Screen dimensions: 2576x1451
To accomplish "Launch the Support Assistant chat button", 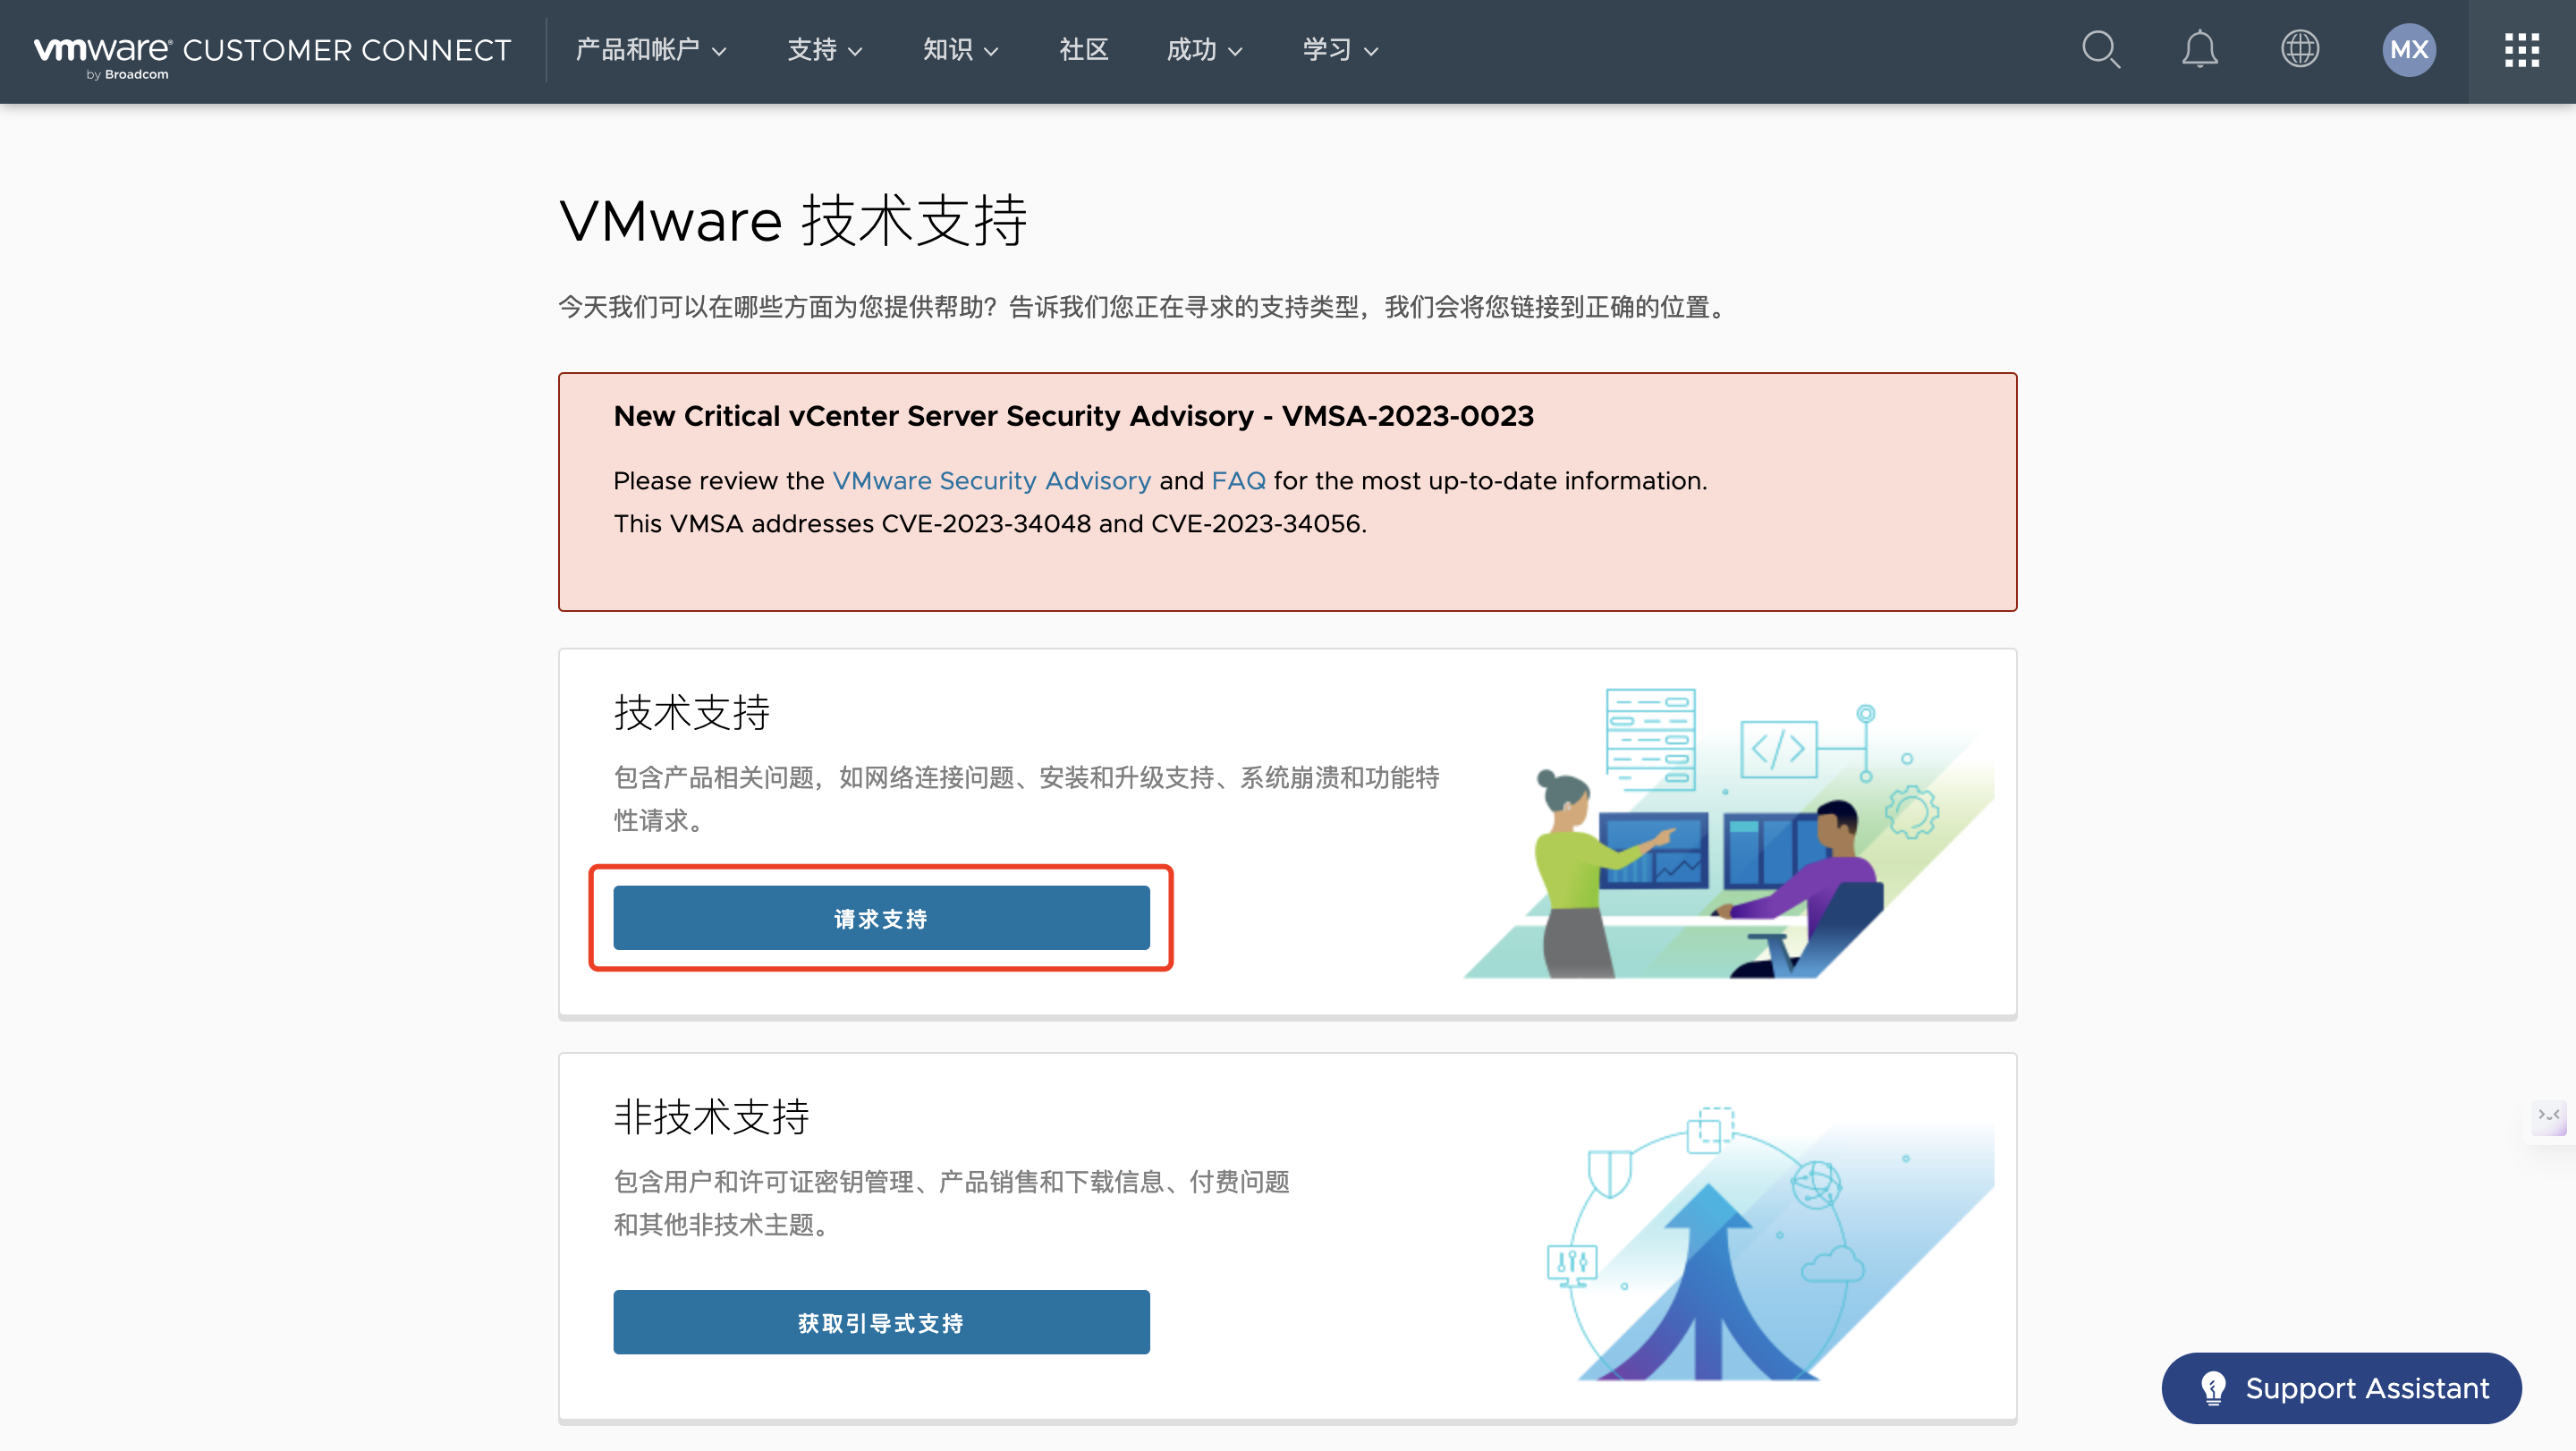I will coord(2341,1388).
